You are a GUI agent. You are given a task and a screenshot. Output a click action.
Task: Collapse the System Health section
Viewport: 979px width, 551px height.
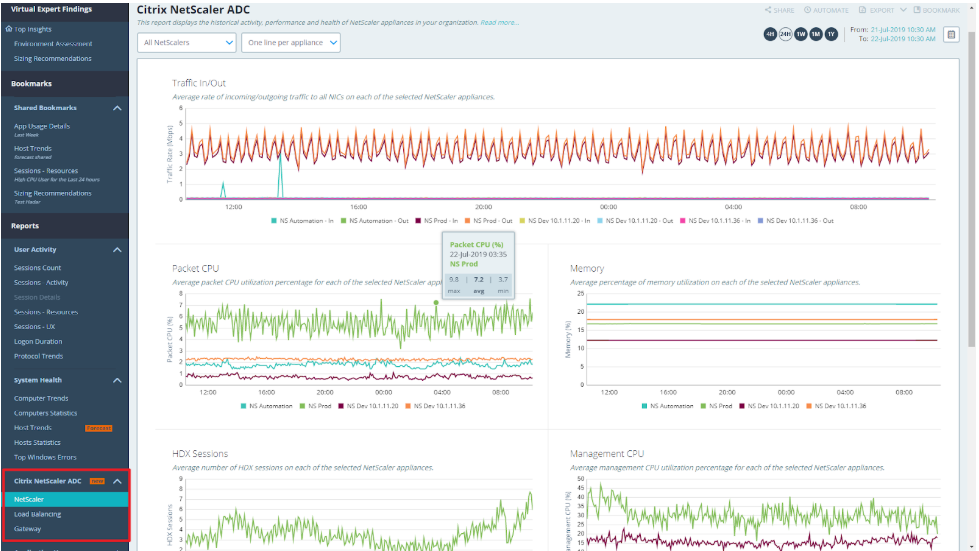click(117, 380)
